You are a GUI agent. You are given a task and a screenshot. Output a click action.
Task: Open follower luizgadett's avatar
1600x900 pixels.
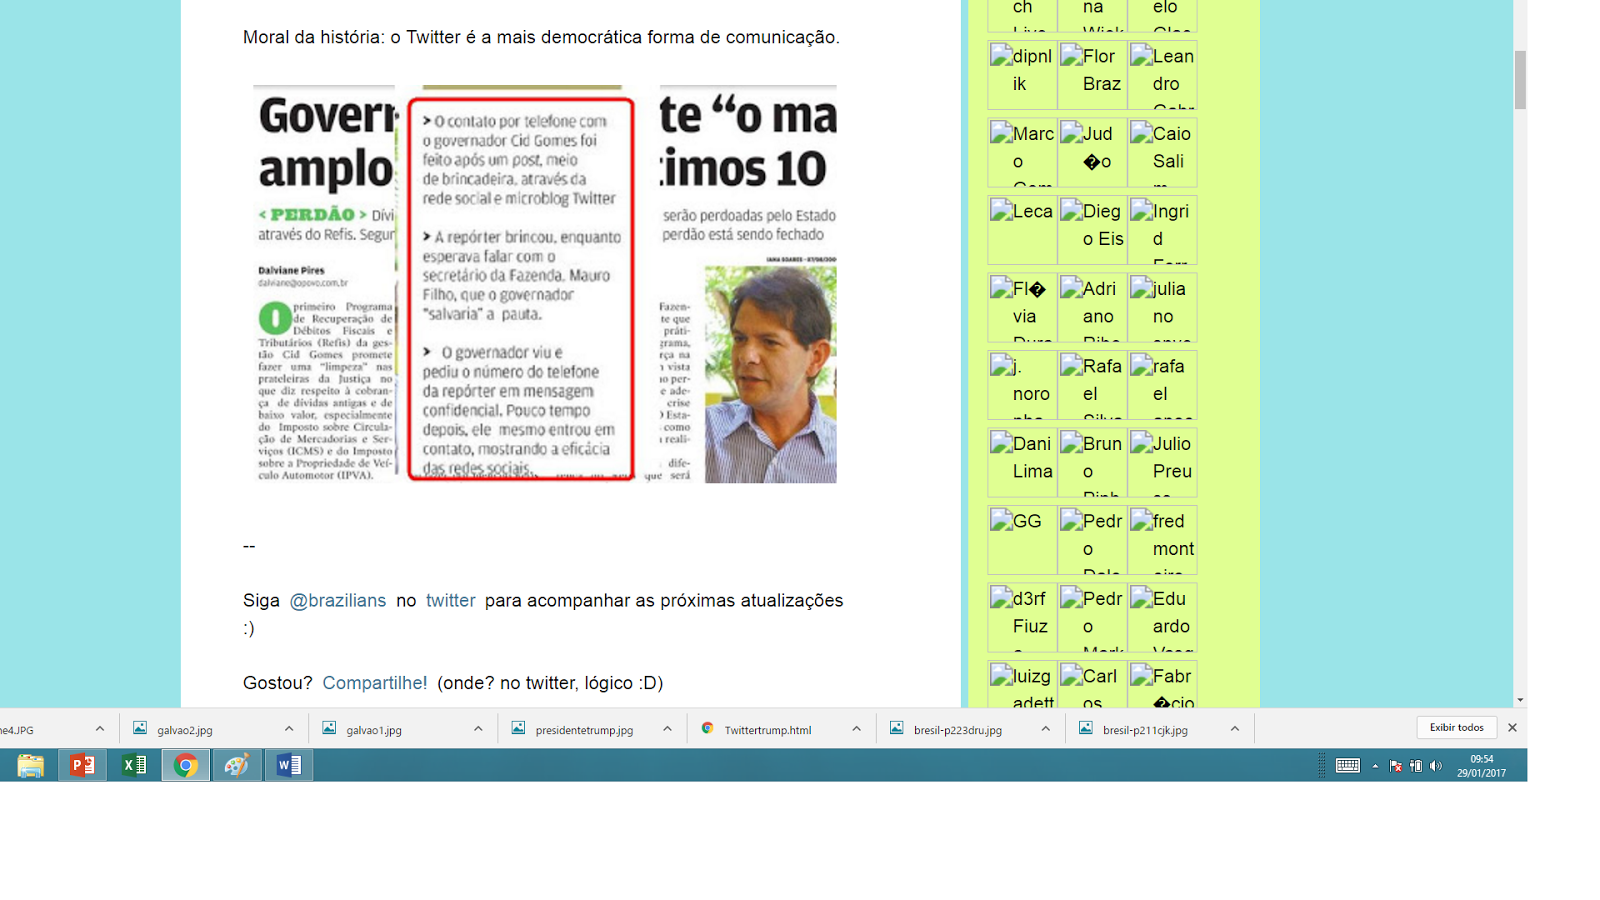coord(1022,684)
